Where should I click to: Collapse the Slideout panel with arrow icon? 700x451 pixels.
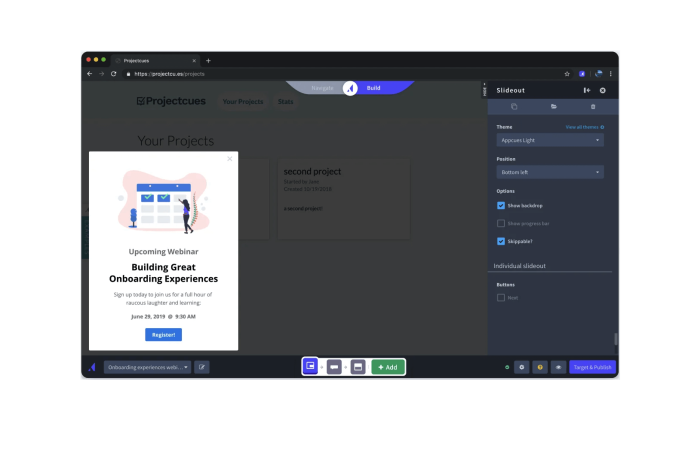click(x=587, y=90)
